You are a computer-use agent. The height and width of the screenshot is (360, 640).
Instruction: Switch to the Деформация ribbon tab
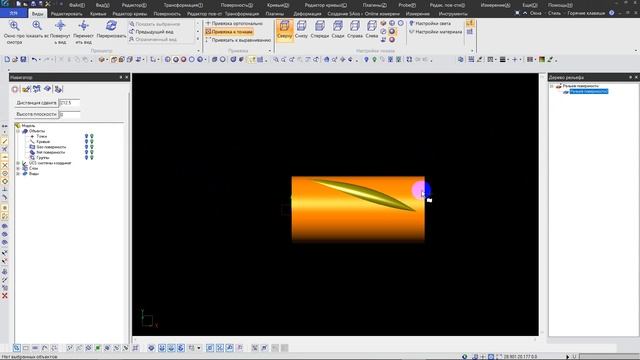(307, 13)
